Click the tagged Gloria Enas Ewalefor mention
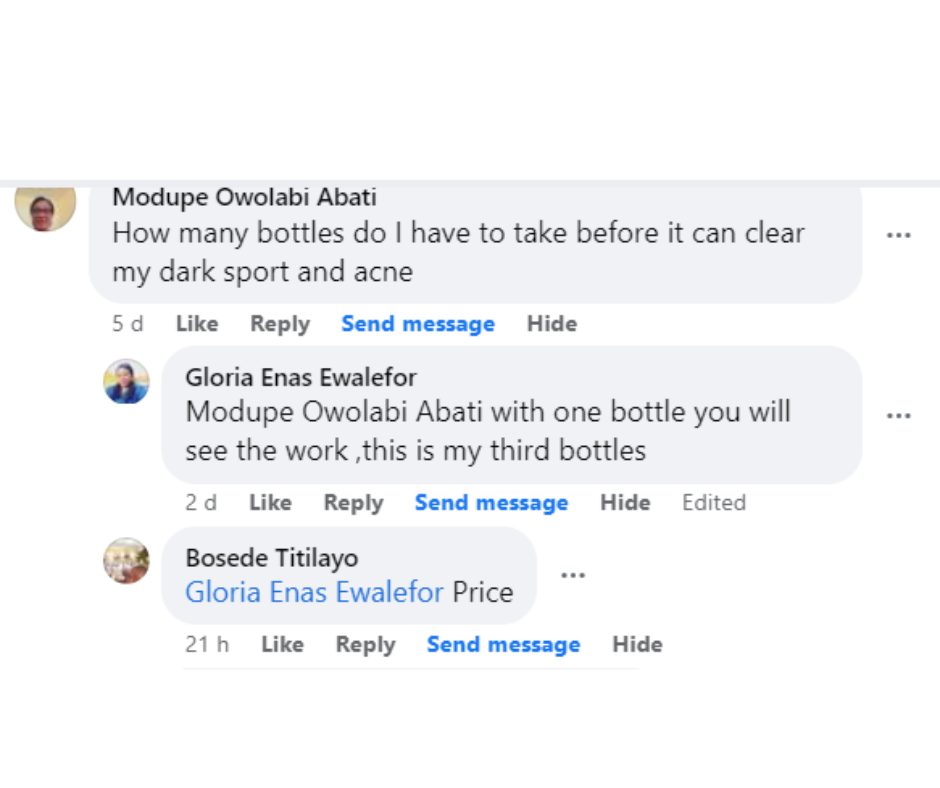The height and width of the screenshot is (788, 940). click(314, 592)
